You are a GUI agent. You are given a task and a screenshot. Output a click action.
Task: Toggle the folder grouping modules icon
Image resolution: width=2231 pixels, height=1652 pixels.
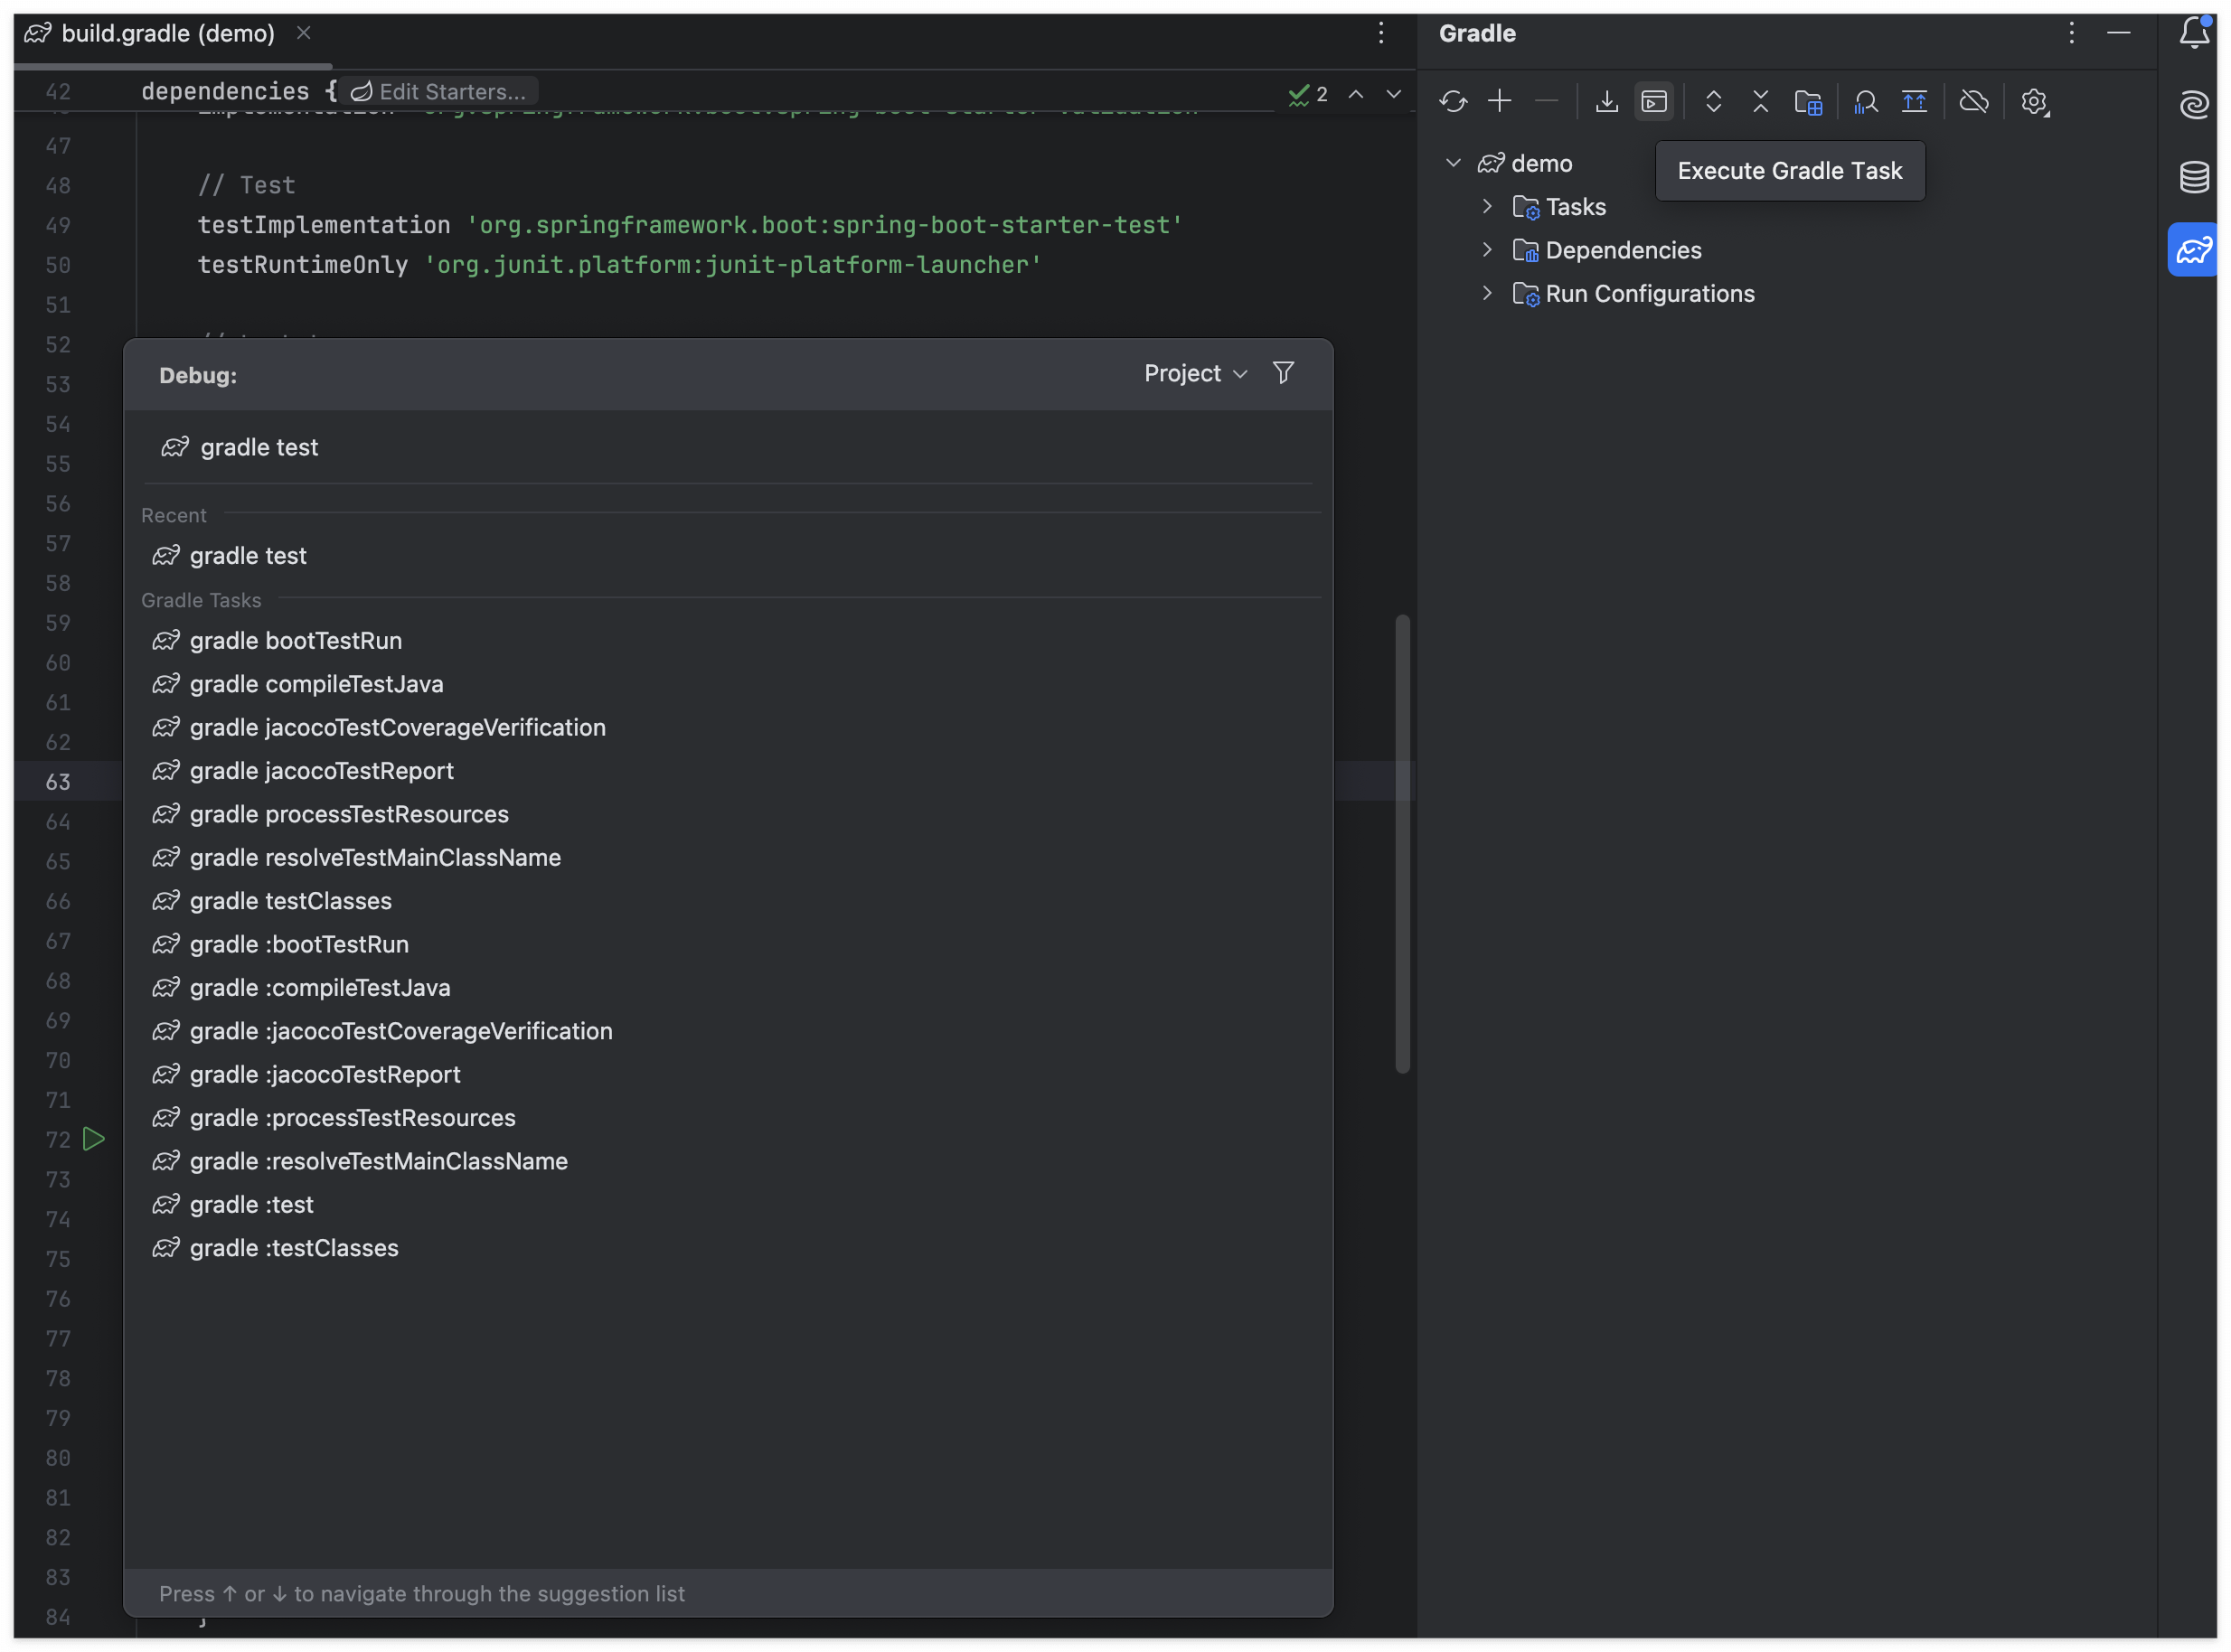click(x=1807, y=101)
